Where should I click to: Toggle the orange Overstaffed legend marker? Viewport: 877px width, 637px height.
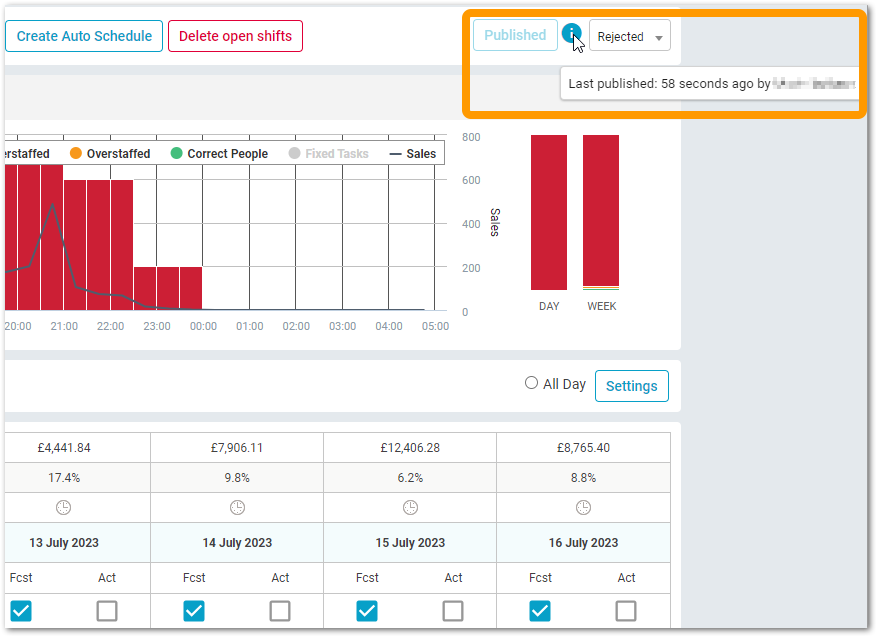click(x=75, y=154)
